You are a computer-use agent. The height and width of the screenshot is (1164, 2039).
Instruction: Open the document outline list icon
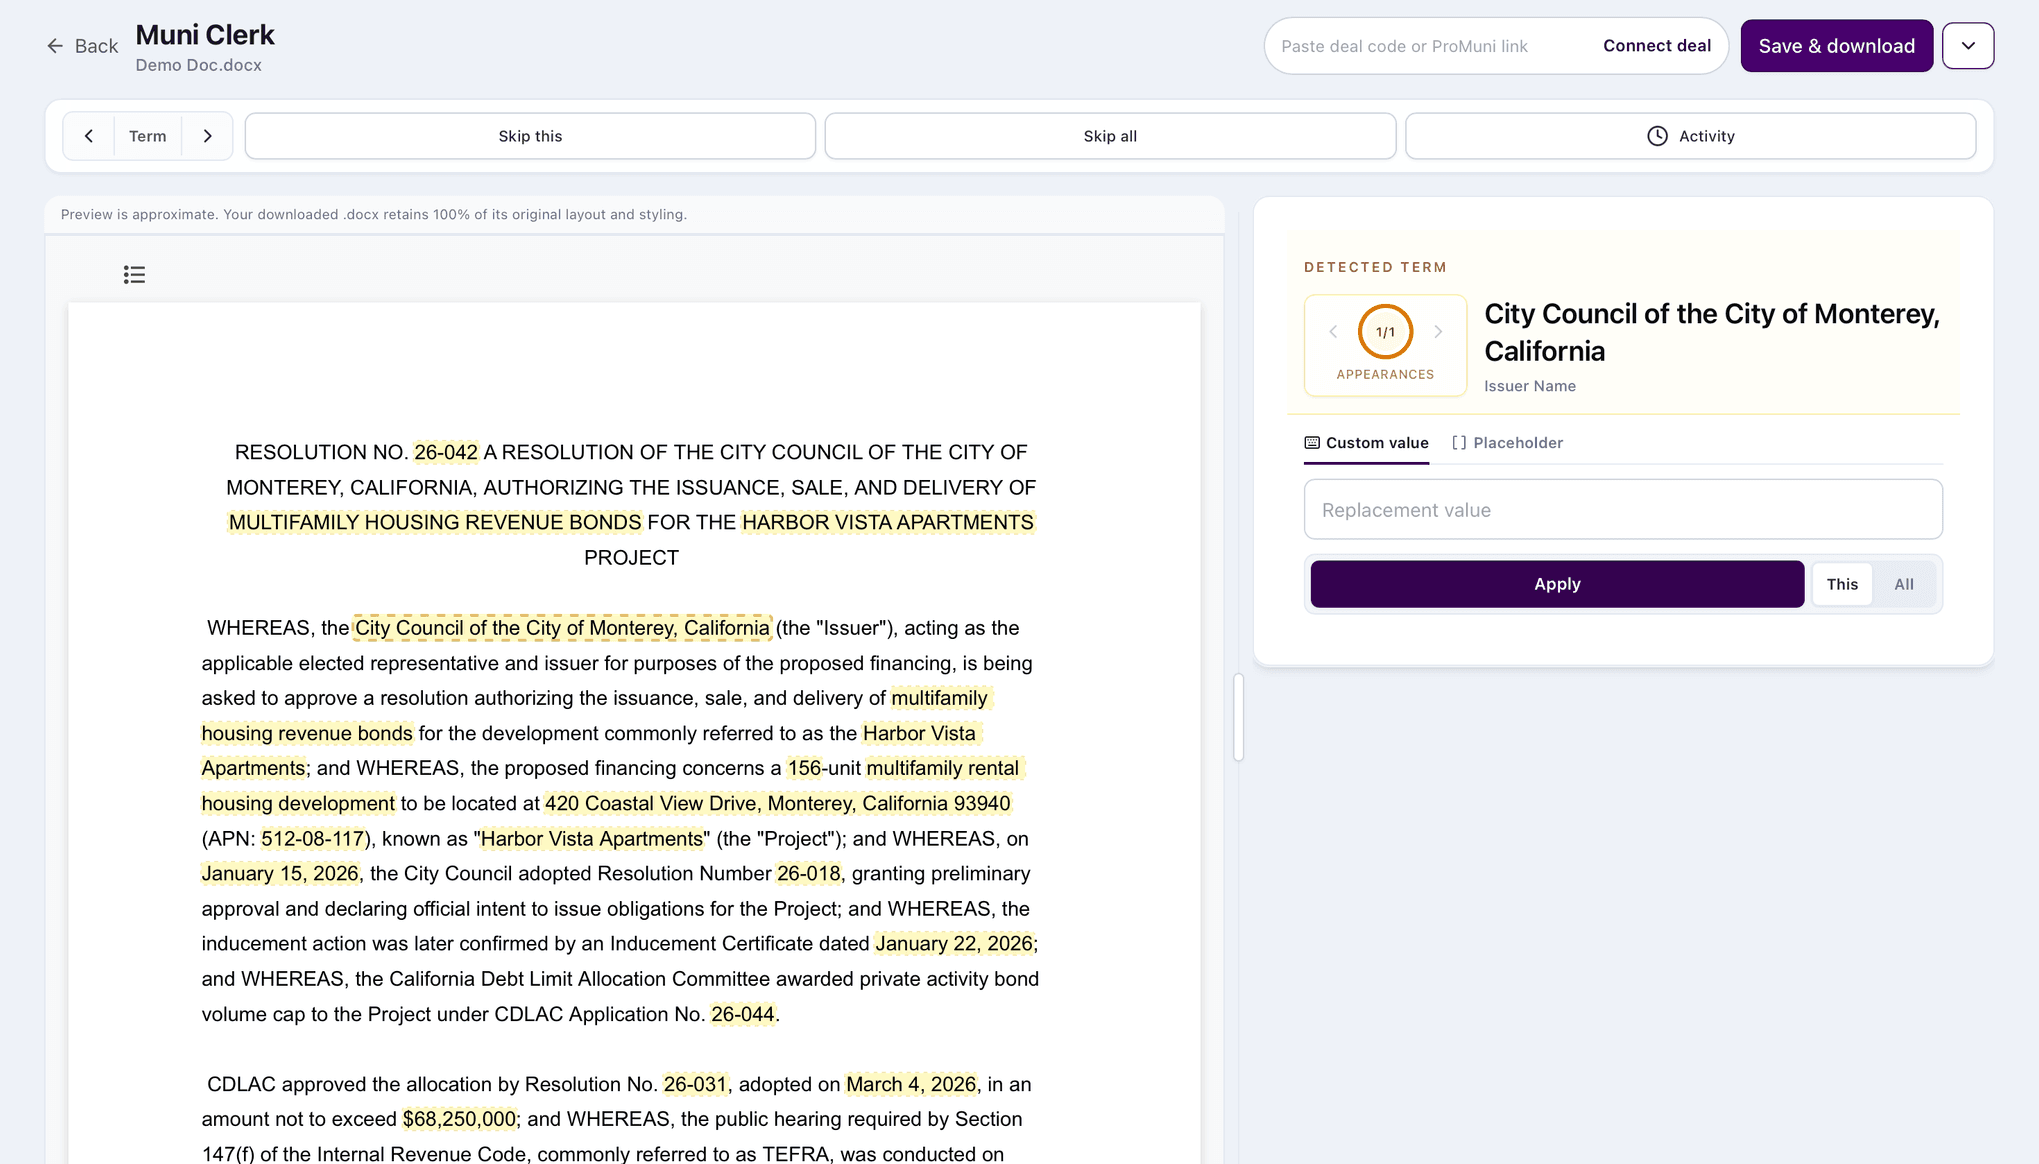[134, 275]
